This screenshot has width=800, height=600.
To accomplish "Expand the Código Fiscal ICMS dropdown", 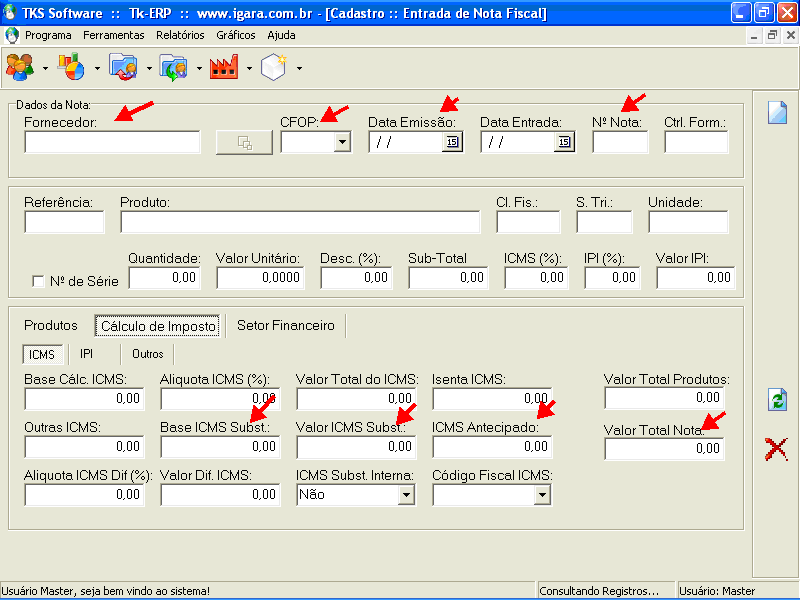I will coord(542,494).
